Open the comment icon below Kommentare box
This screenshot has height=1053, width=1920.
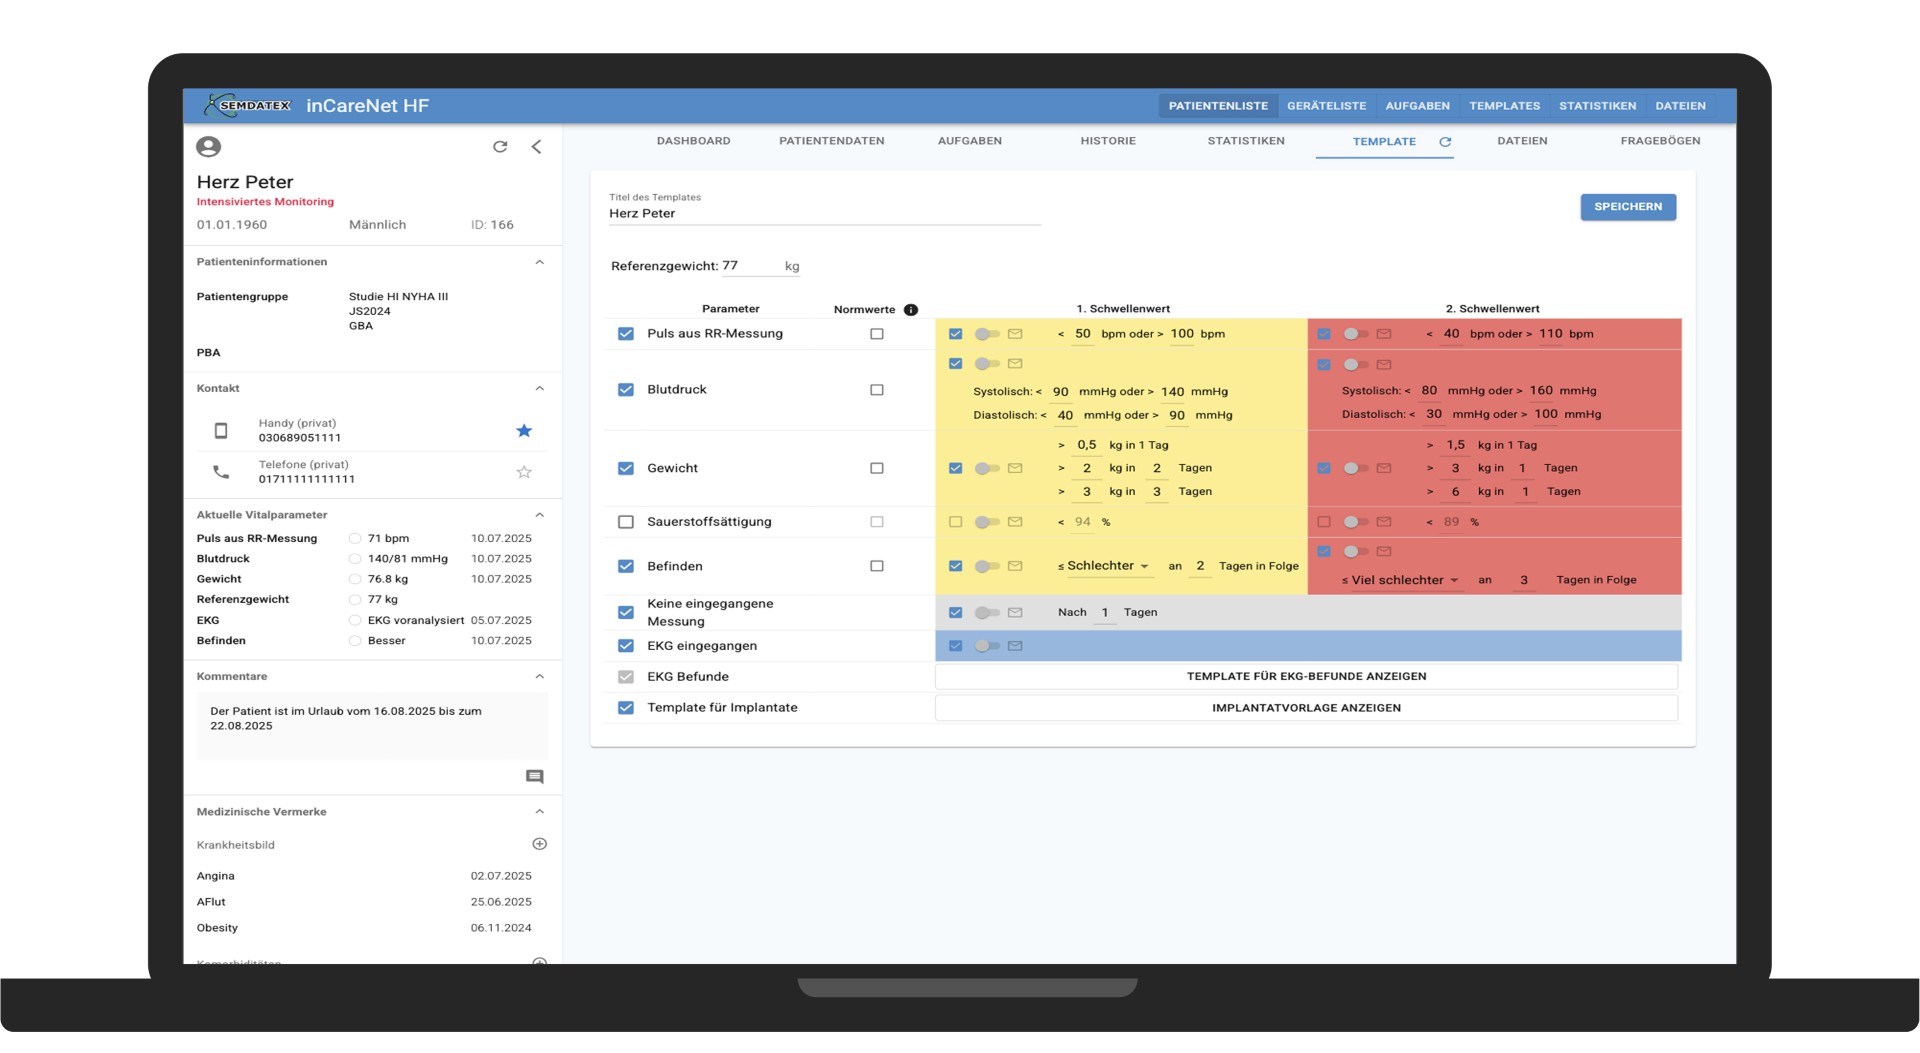535,777
